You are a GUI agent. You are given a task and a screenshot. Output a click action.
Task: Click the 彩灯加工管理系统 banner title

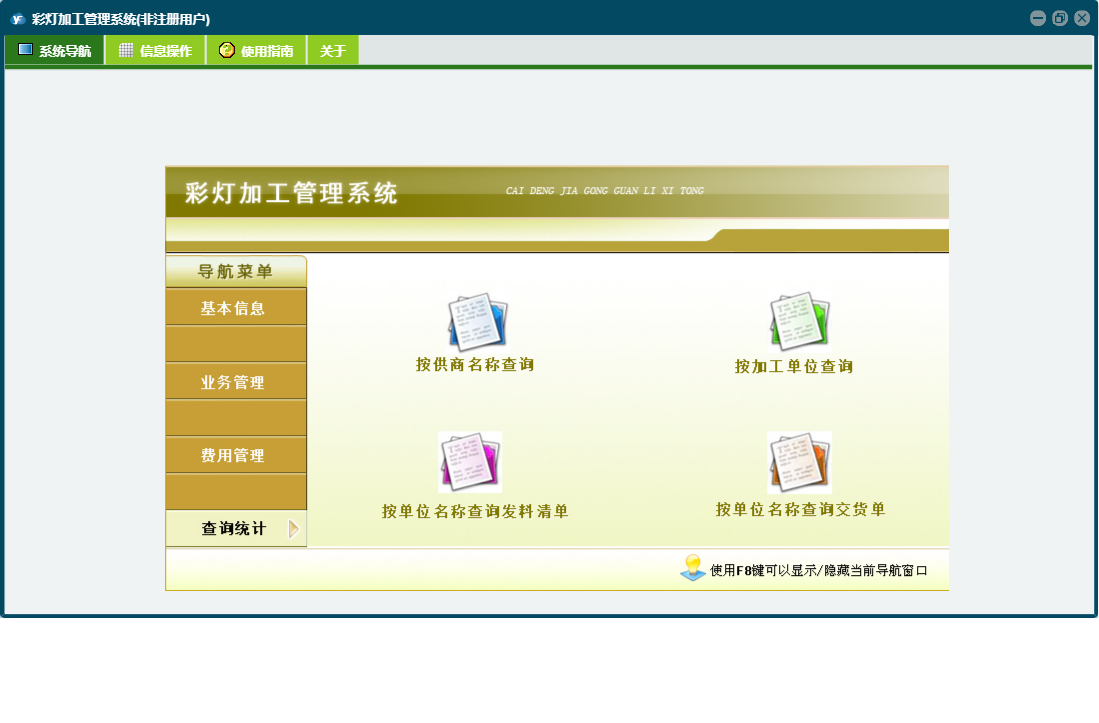click(292, 193)
